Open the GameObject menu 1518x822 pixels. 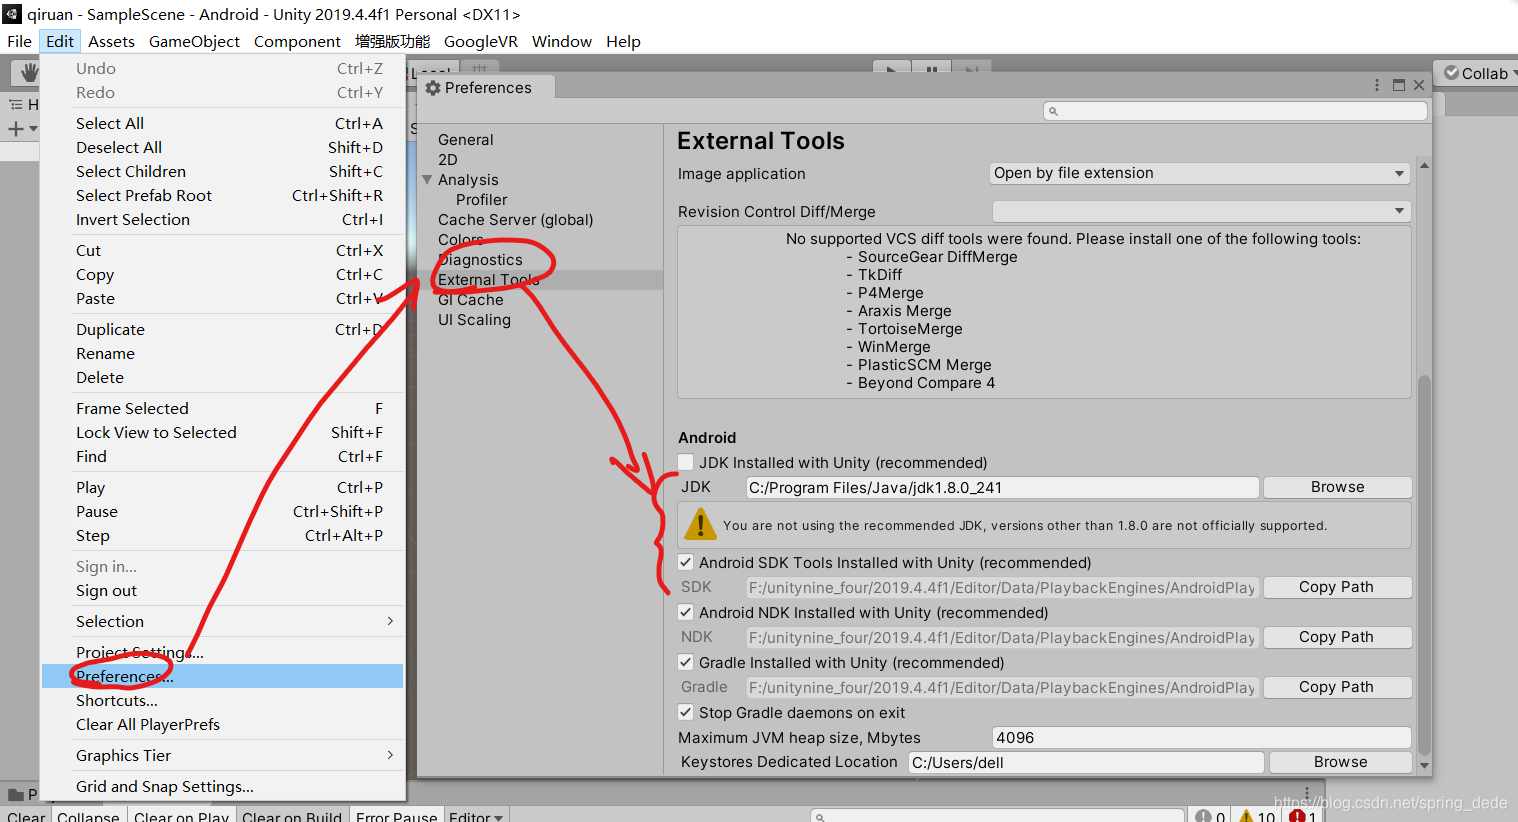click(x=194, y=41)
